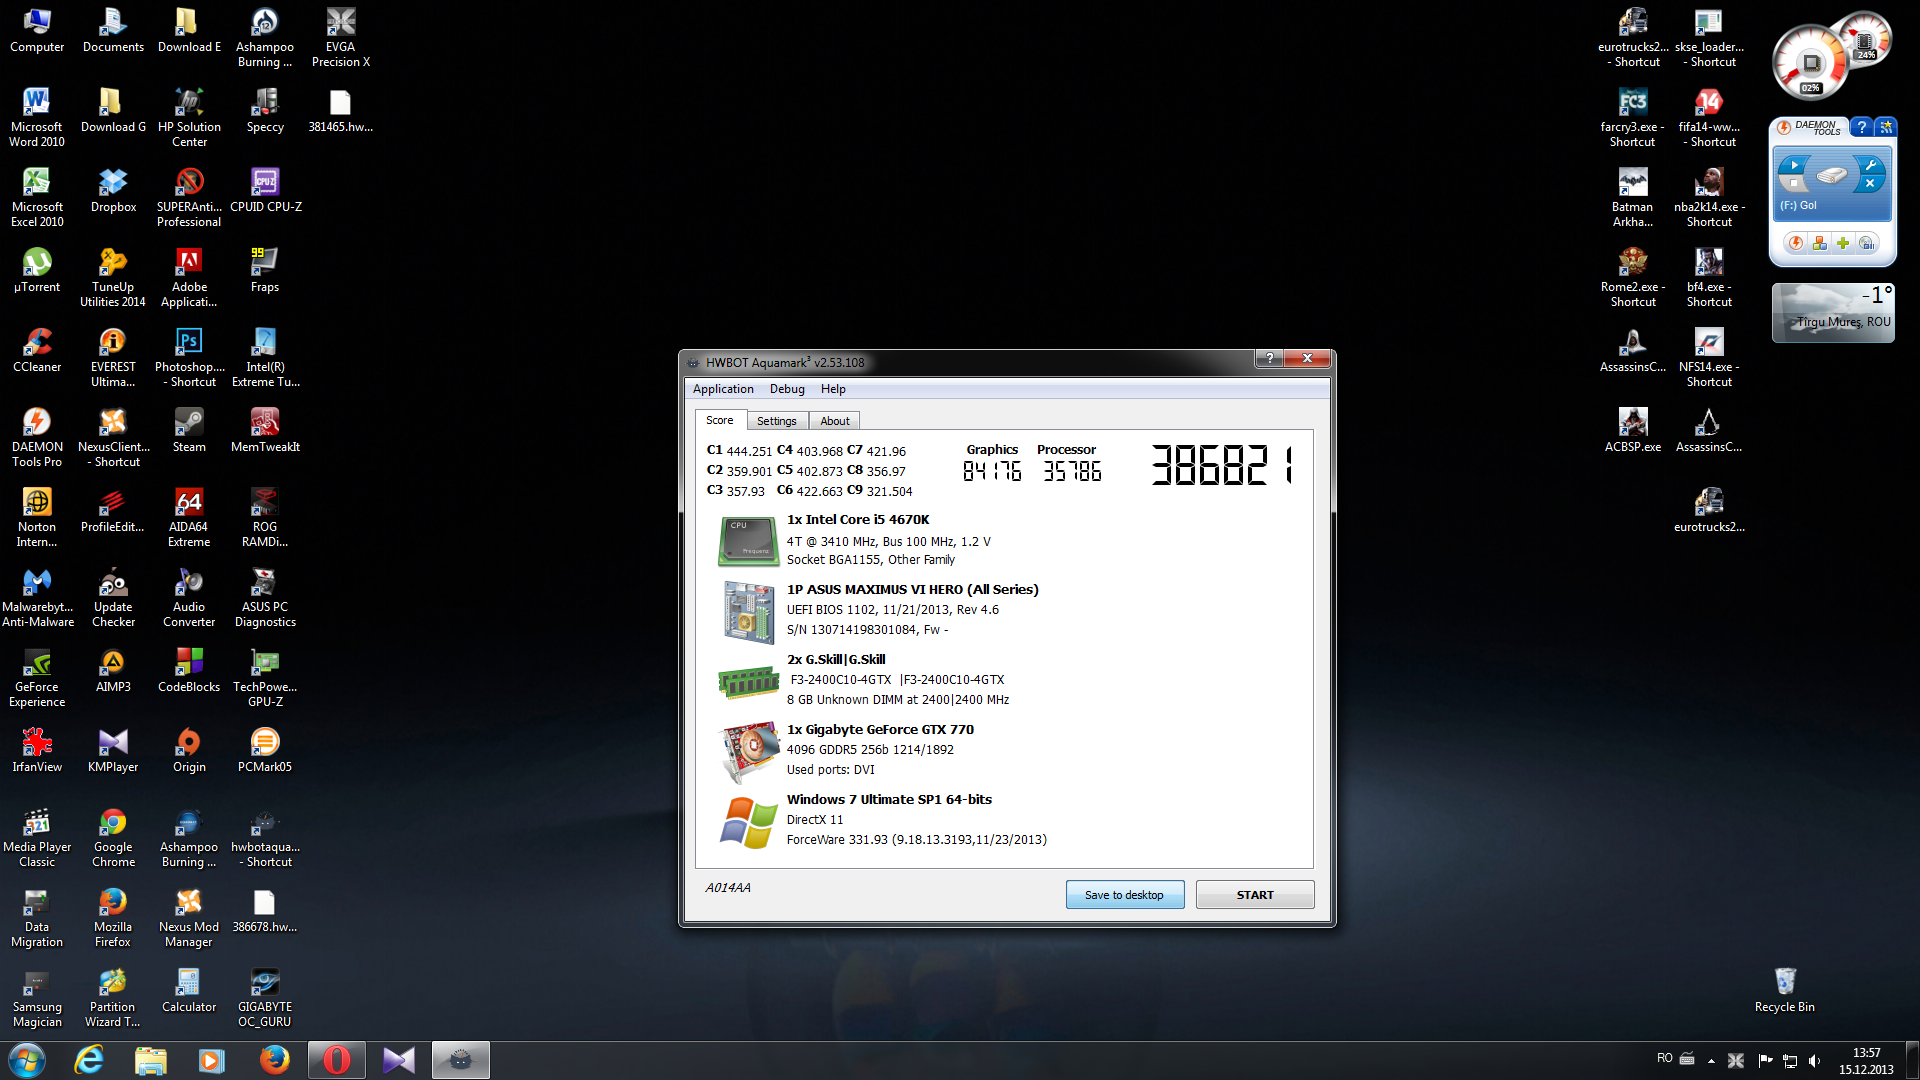
Task: Click the orange lightning icon in DAEMON Tools bottom row
Action: tap(1796, 243)
